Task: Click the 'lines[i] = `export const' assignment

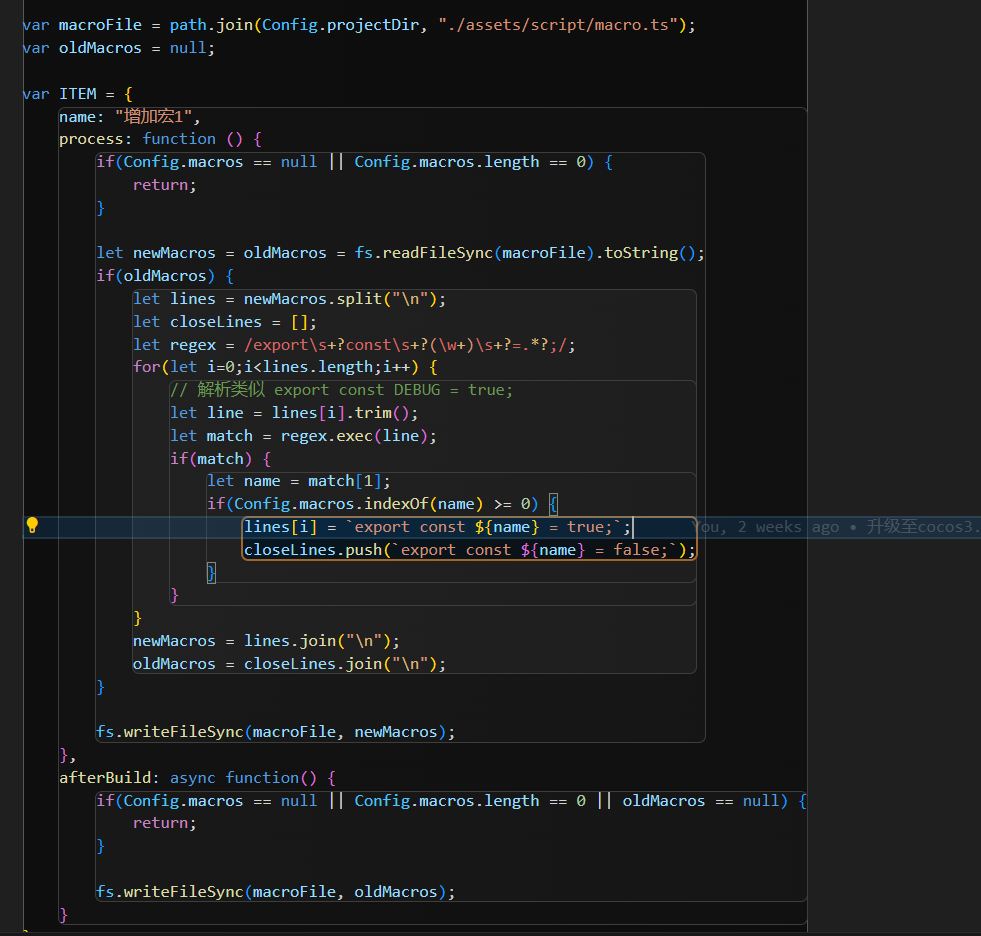Action: (437, 527)
